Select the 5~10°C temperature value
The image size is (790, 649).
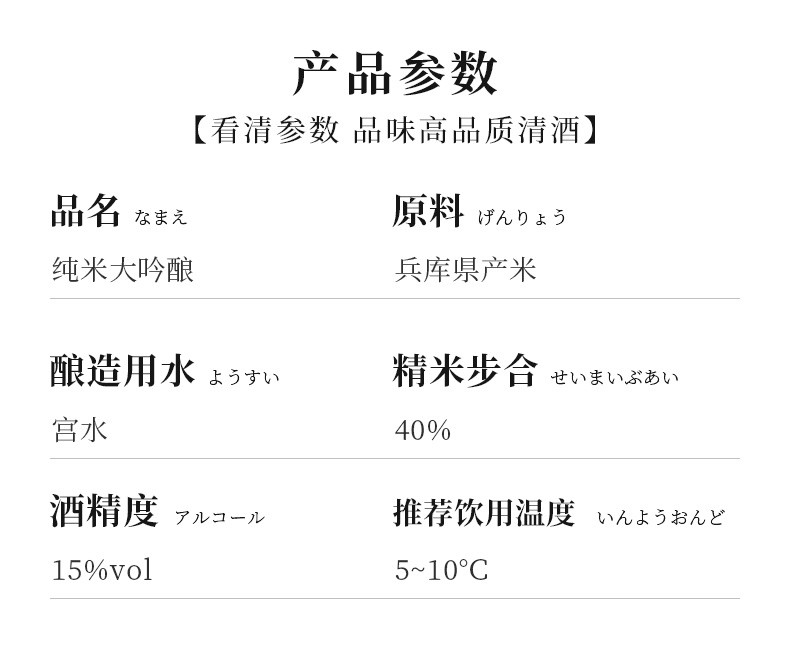(x=441, y=570)
